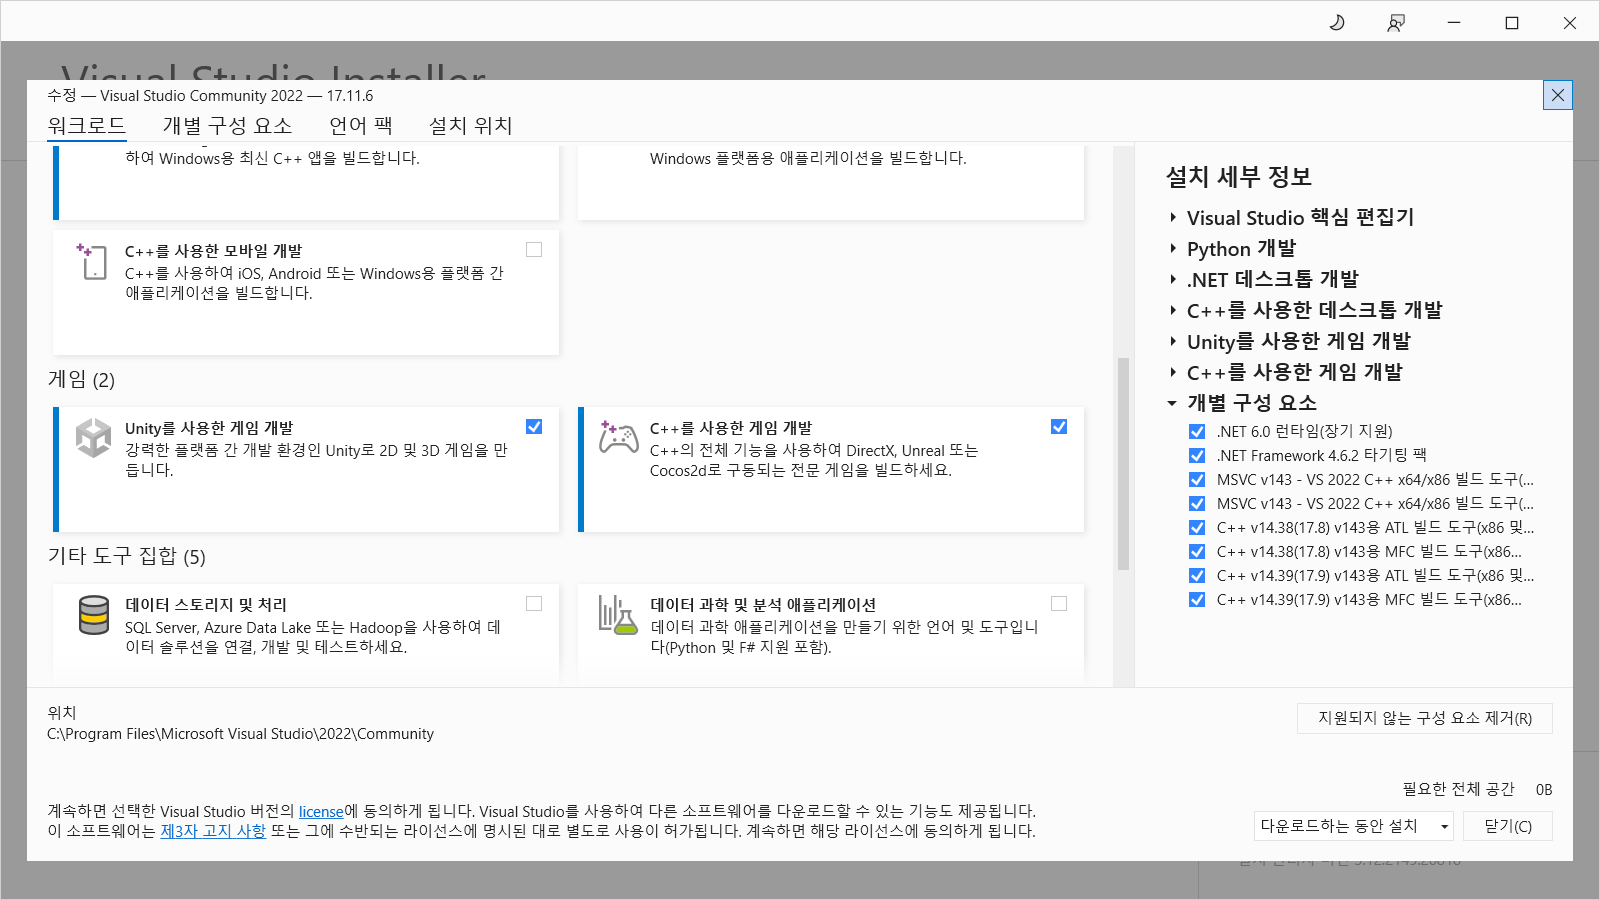
Task: Click the C++ mobile development device icon
Action: [92, 261]
